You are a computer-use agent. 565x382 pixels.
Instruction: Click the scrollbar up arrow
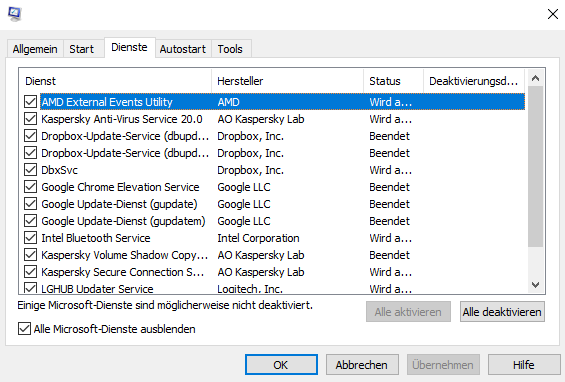535,78
